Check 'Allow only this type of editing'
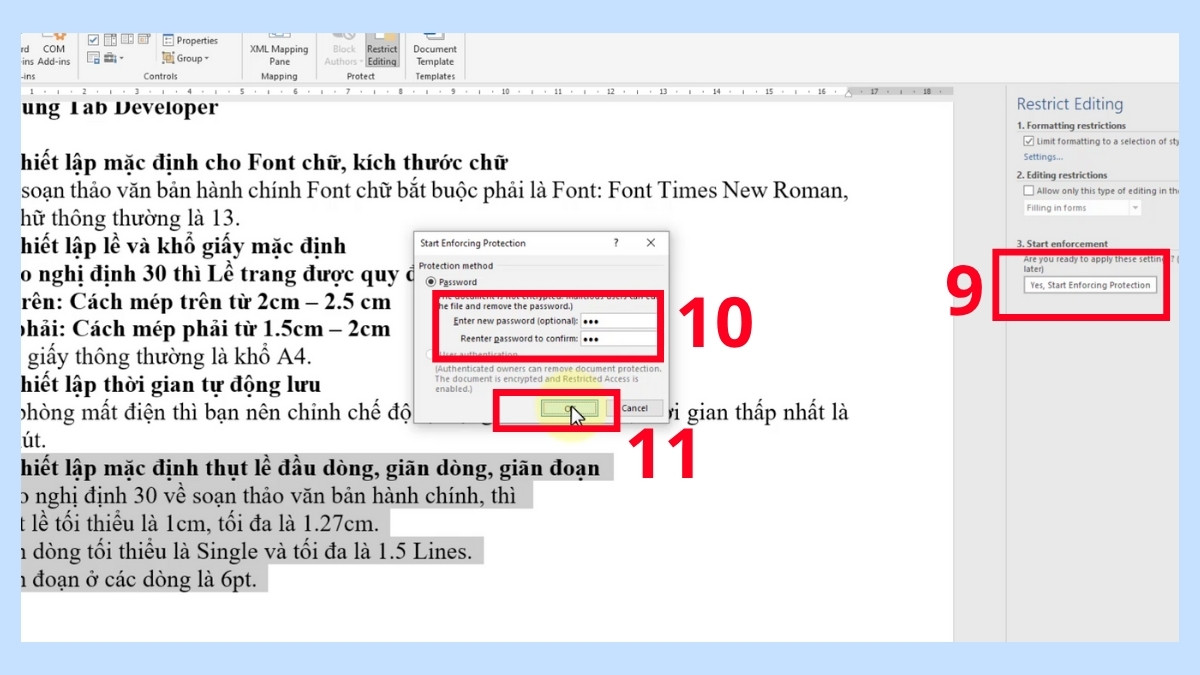 [x=1030, y=190]
